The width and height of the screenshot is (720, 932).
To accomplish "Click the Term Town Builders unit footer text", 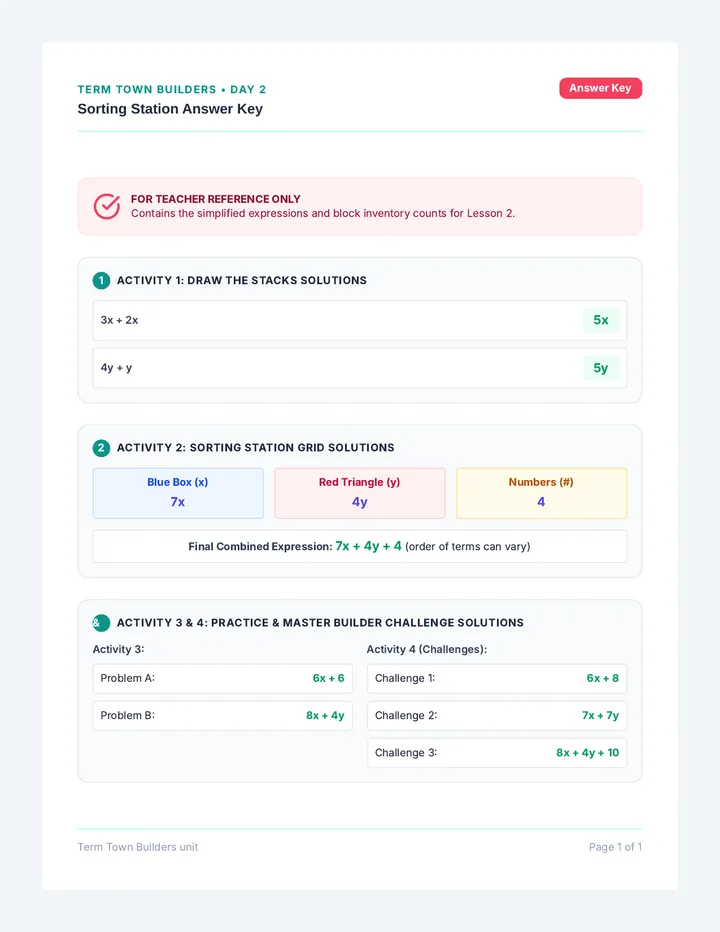I will pos(138,847).
